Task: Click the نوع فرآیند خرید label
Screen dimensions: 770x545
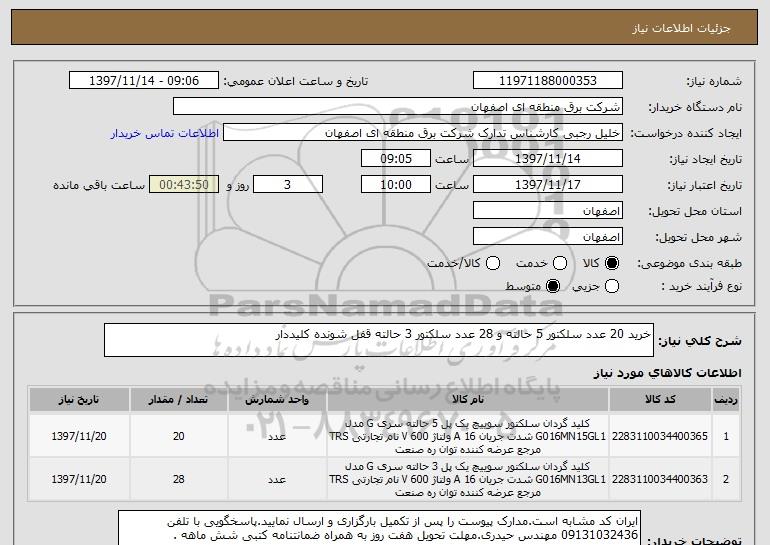Action: coord(701,286)
